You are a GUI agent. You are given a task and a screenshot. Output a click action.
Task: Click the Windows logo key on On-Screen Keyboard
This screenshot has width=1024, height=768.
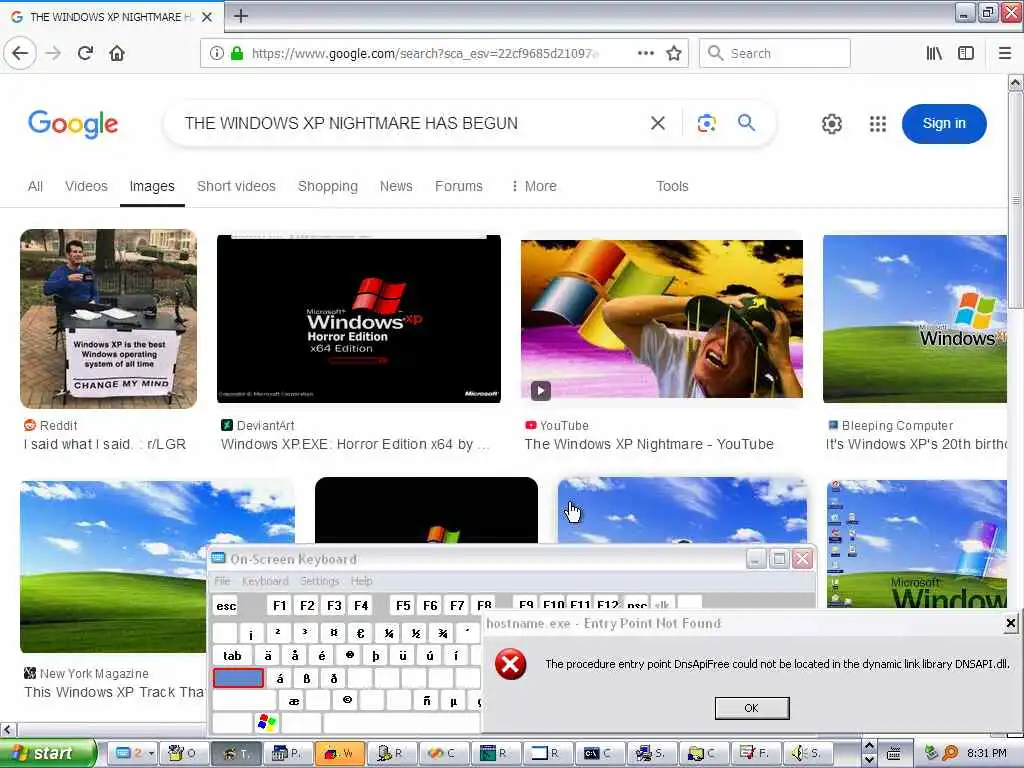click(267, 722)
